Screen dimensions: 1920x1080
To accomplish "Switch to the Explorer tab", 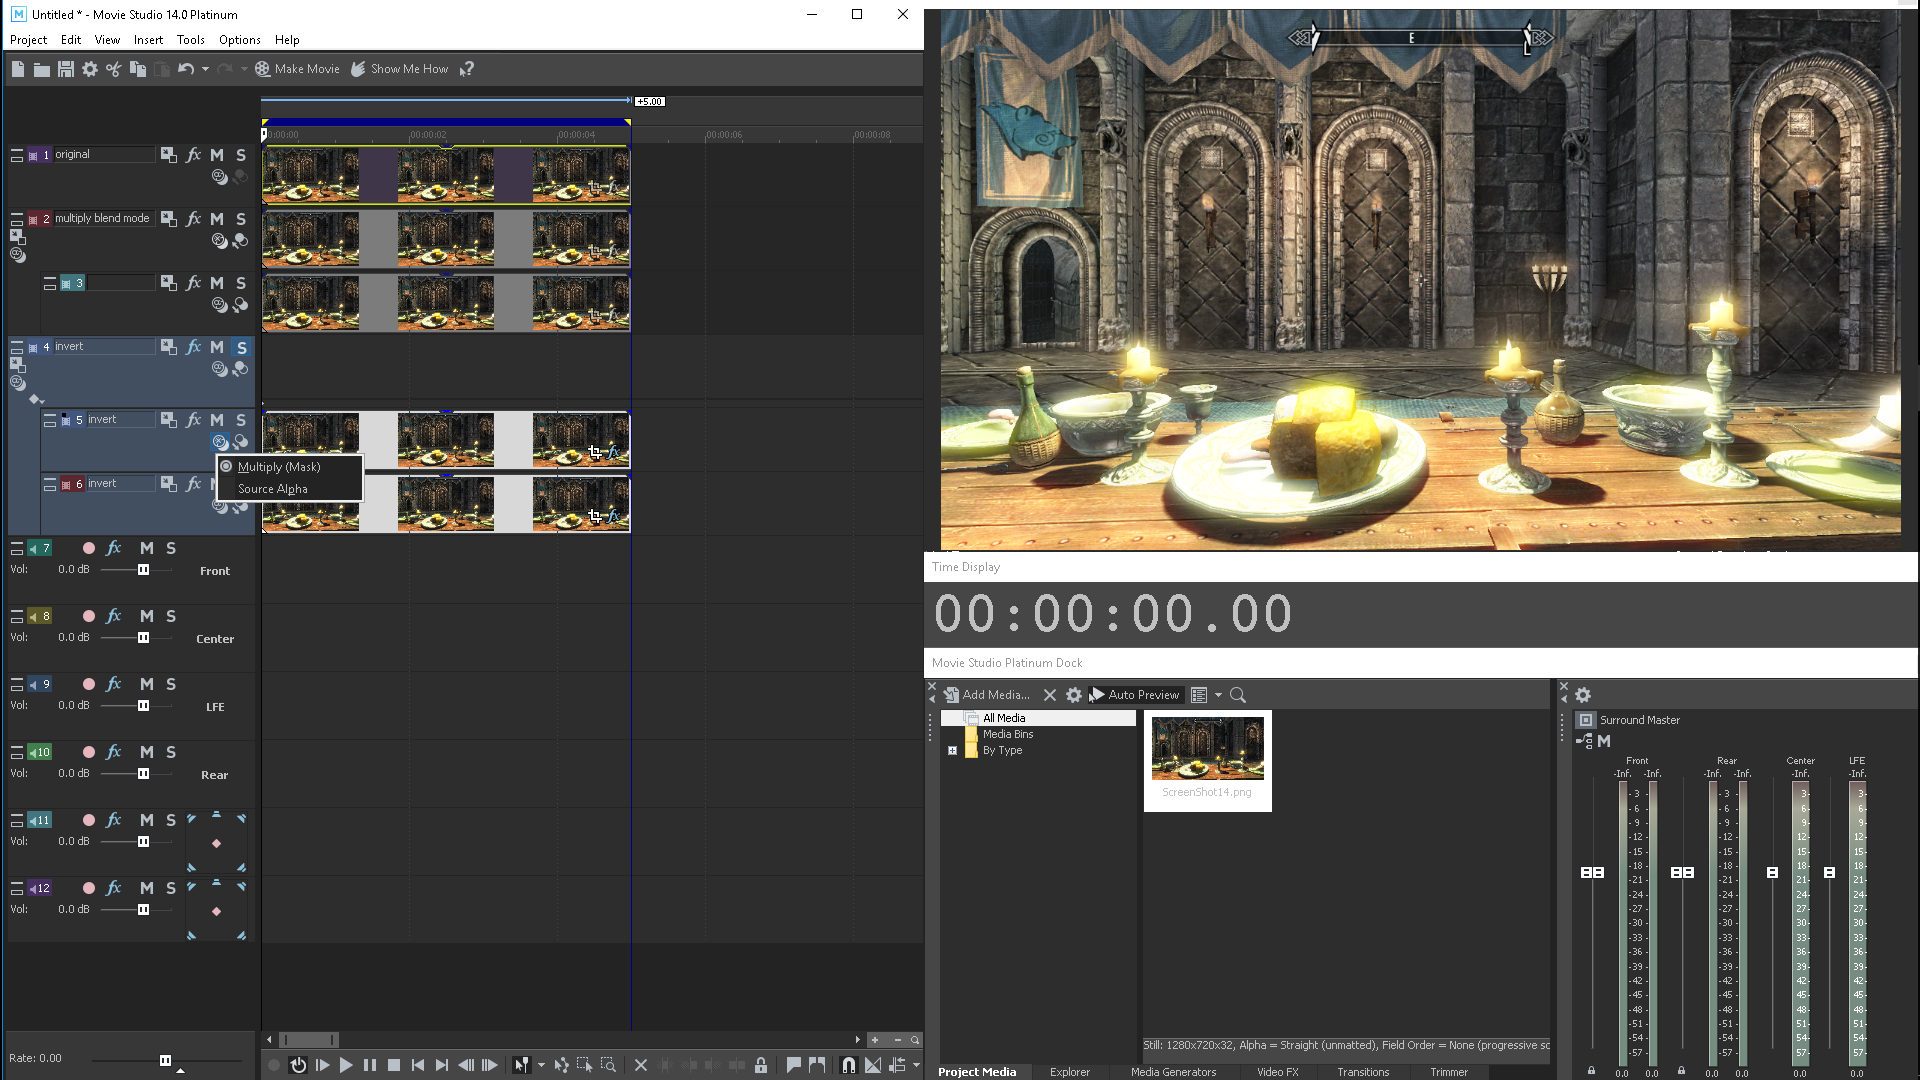I will point(1069,1072).
